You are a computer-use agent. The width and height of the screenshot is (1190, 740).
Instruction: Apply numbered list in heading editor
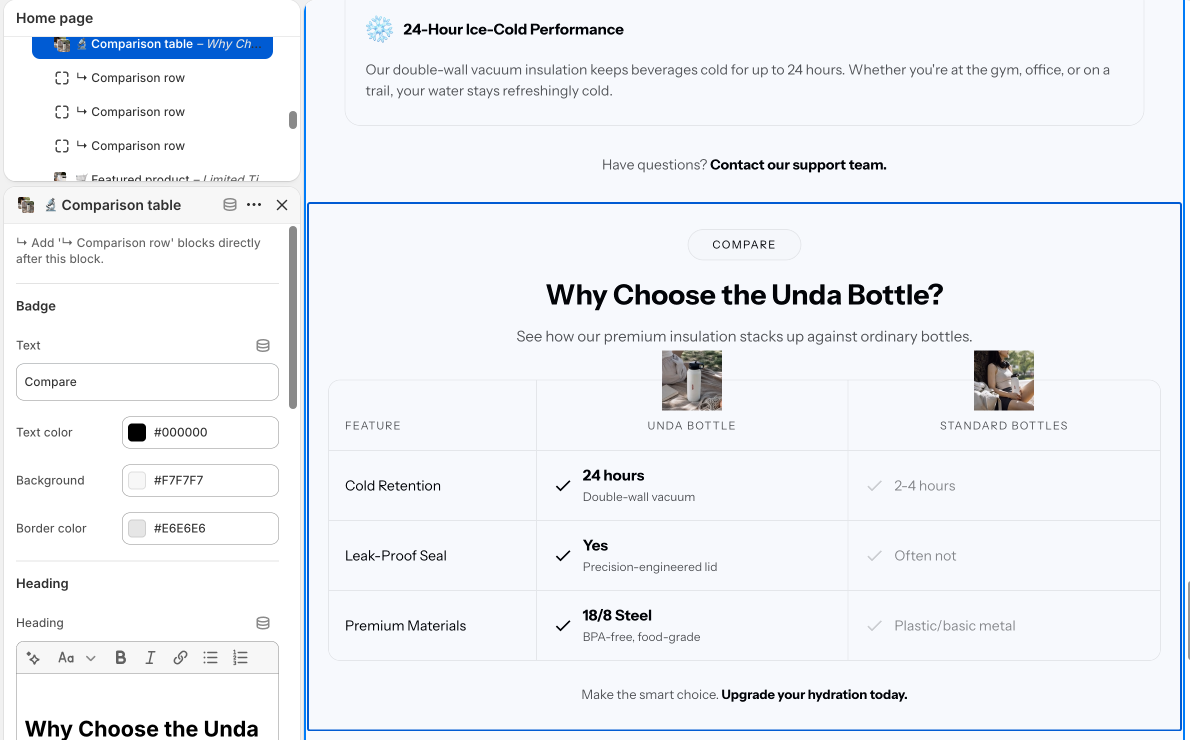click(x=240, y=658)
